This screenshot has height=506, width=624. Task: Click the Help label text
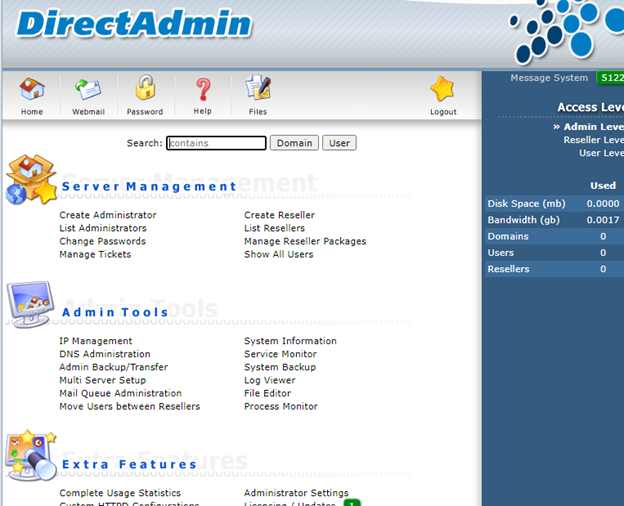(203, 111)
